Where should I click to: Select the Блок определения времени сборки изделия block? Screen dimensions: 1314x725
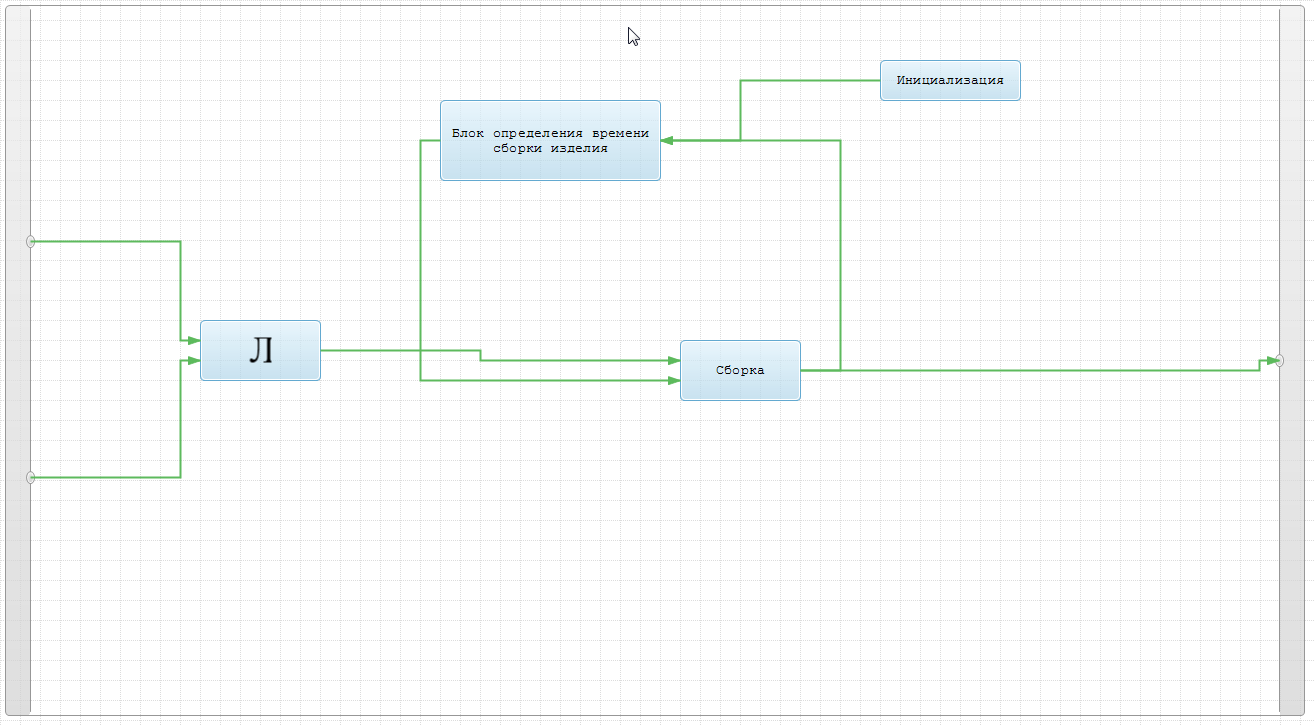point(550,140)
